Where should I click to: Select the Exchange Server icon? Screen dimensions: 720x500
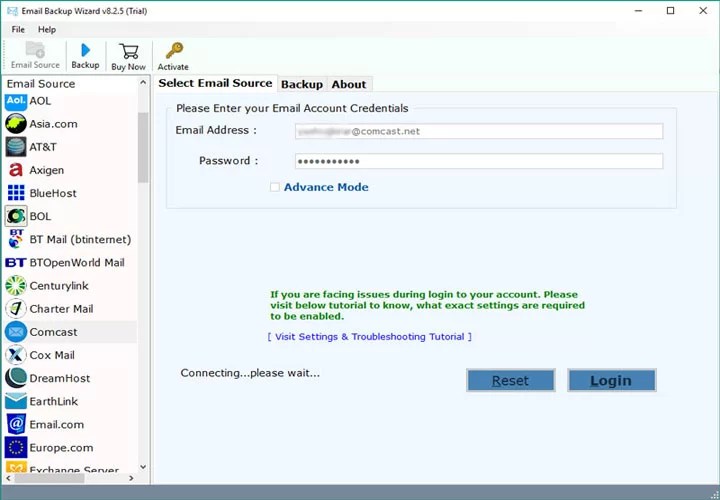(16, 468)
